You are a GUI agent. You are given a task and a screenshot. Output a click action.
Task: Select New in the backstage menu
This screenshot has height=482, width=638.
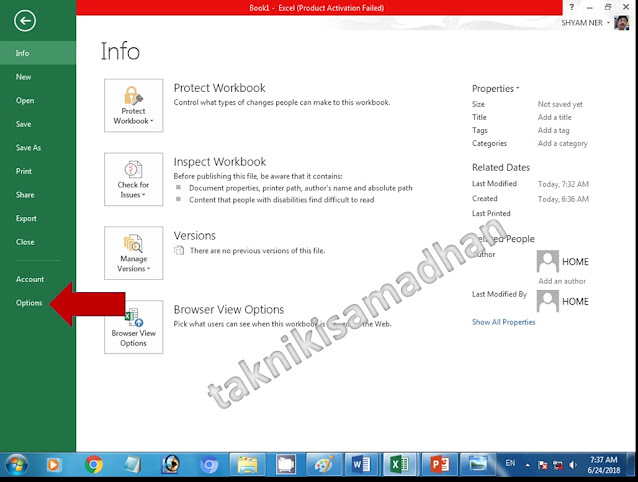pyautogui.click(x=38, y=76)
